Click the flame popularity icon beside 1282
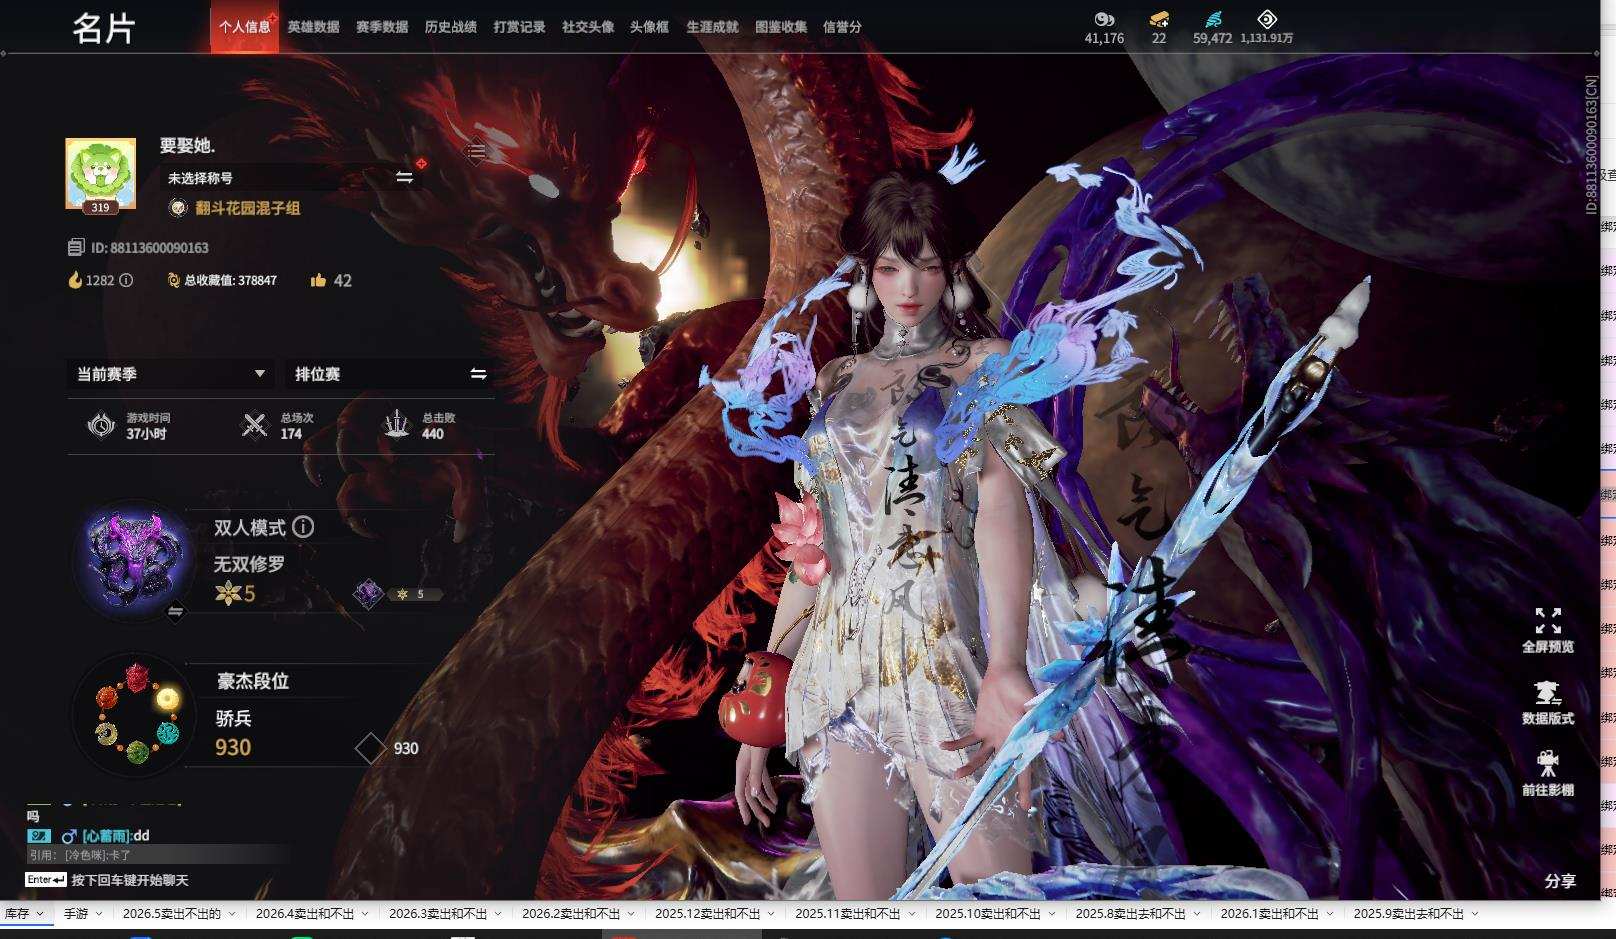 pos(75,280)
